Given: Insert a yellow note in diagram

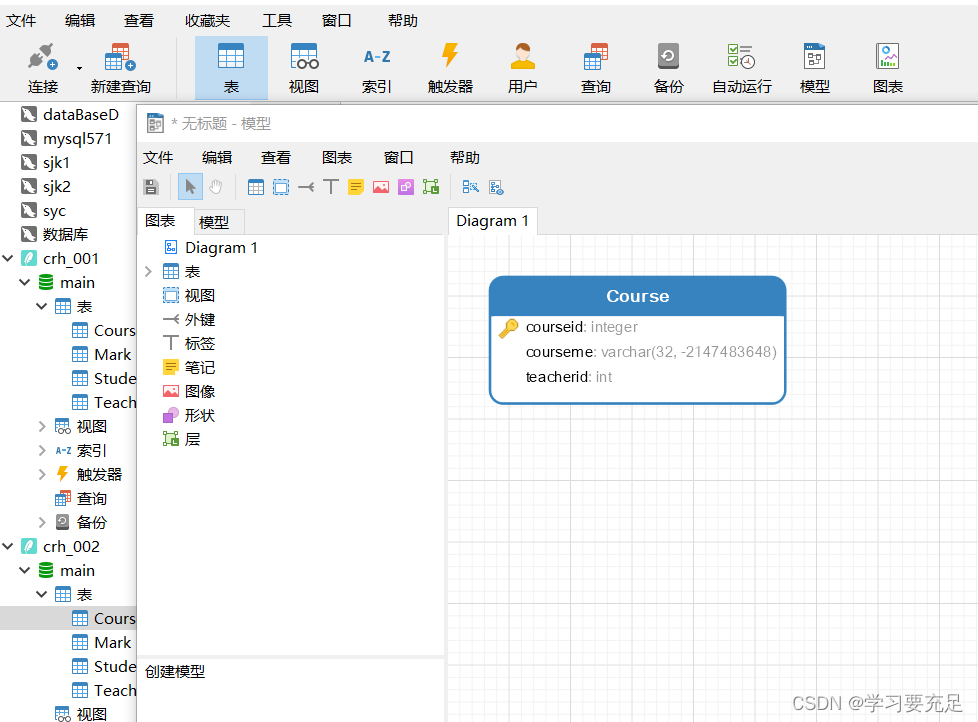Looking at the screenshot, I should pos(356,187).
